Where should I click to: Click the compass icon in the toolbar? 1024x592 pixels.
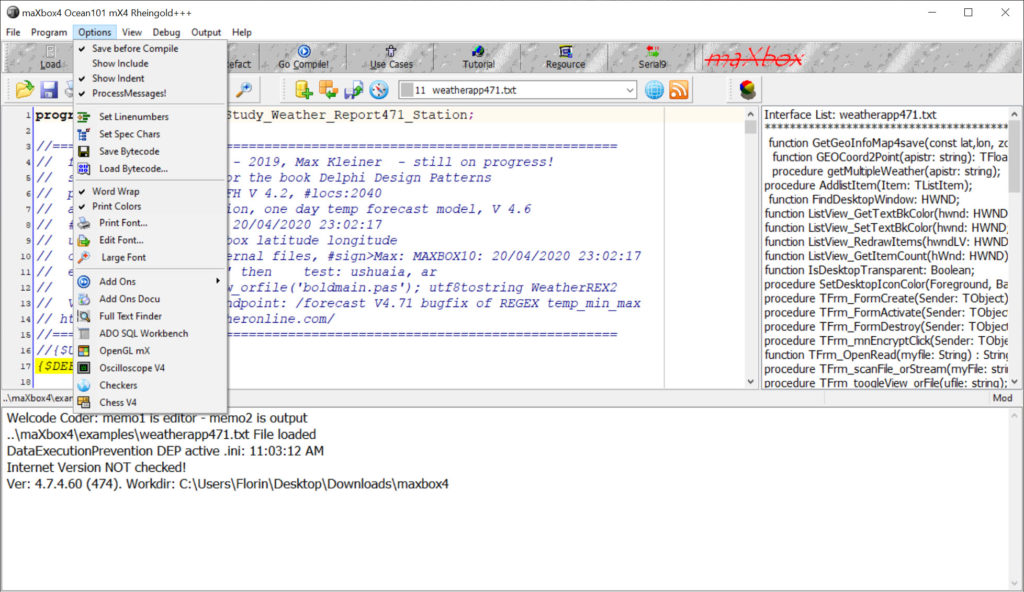click(379, 90)
